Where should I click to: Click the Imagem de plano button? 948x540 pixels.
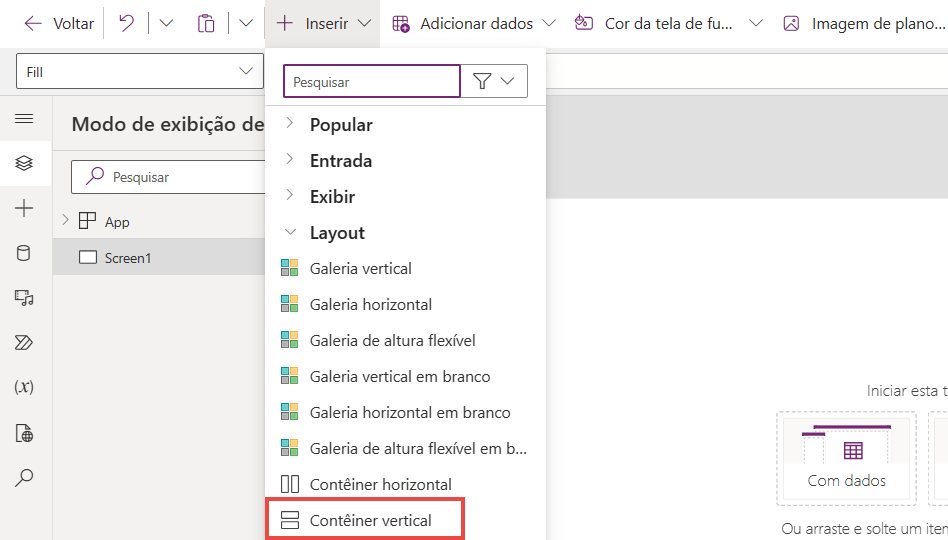863,24
